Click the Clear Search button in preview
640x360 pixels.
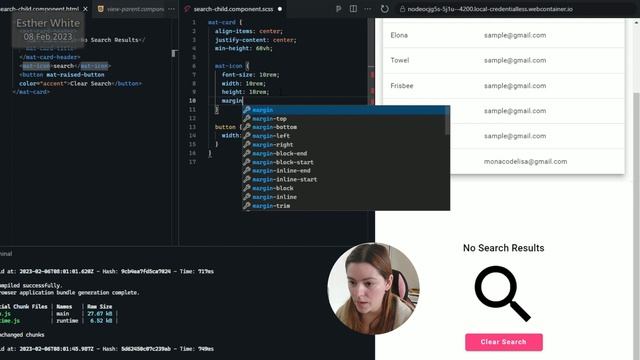click(x=504, y=342)
